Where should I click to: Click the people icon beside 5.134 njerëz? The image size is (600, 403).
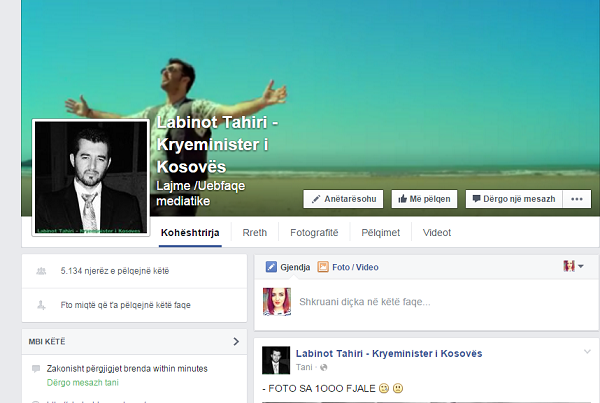pyautogui.click(x=41, y=271)
